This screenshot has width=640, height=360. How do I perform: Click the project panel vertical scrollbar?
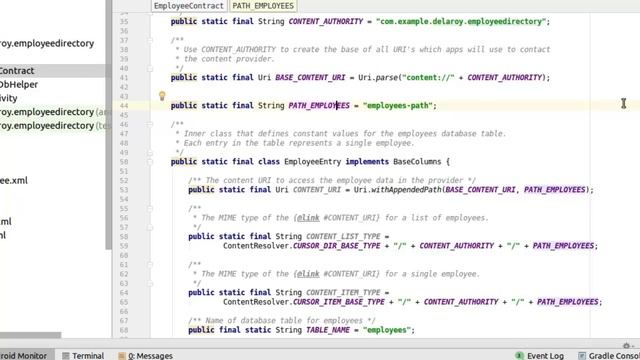point(109,124)
